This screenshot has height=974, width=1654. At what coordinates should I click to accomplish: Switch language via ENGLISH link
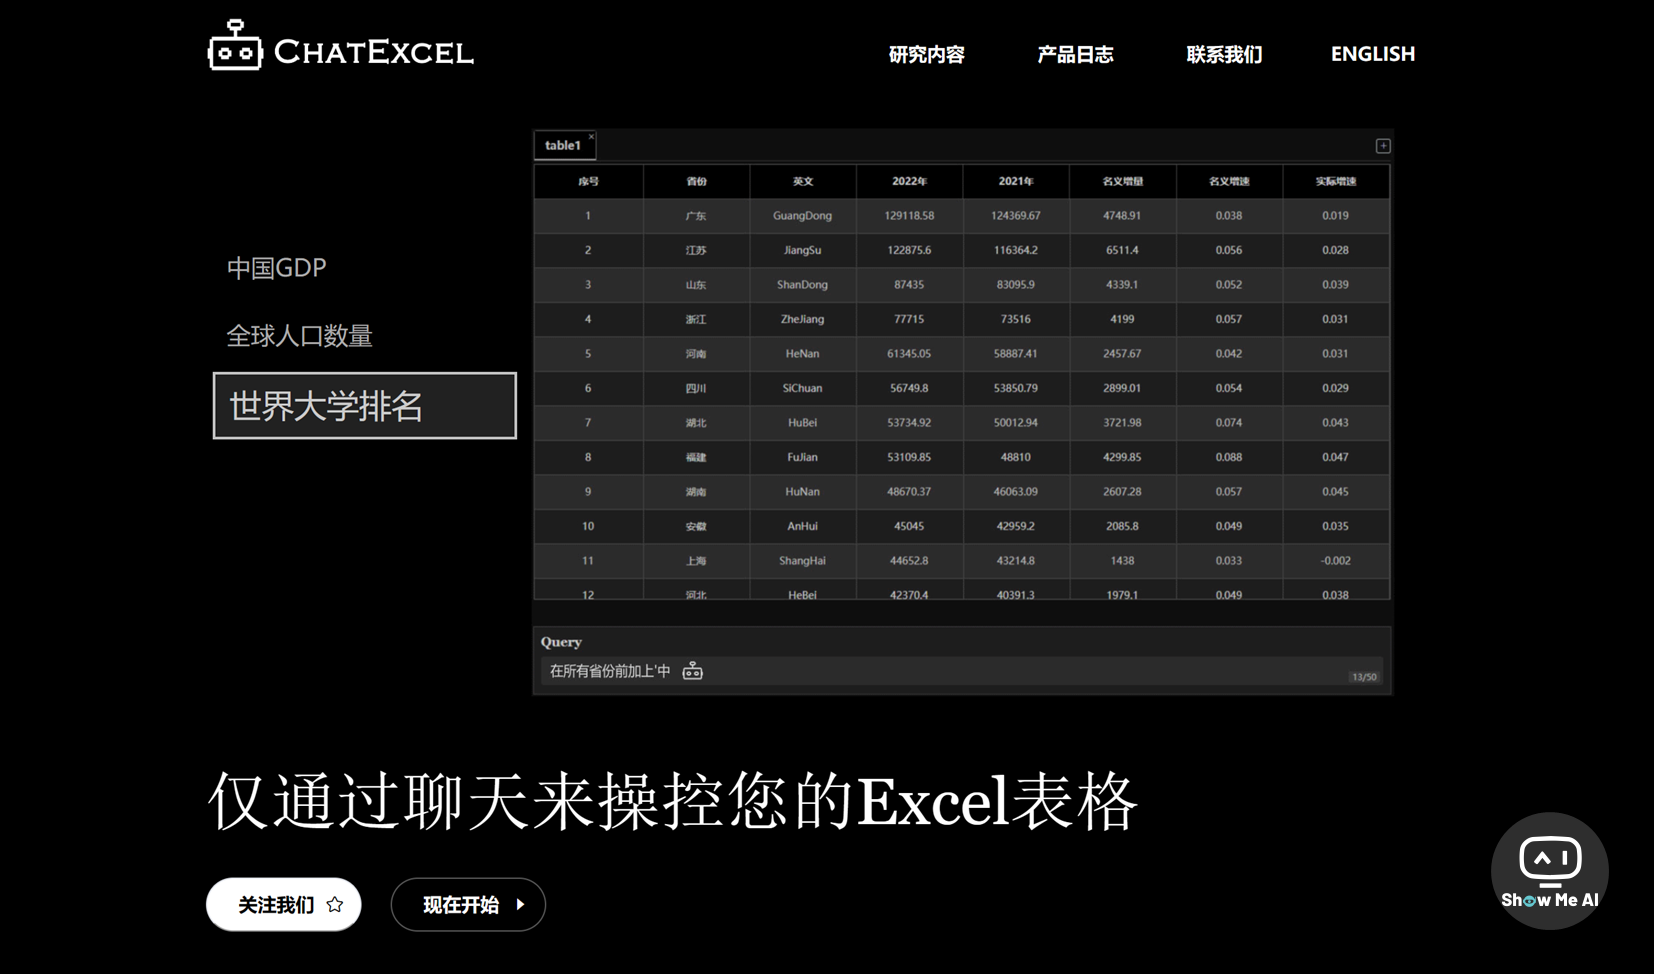tap(1373, 54)
